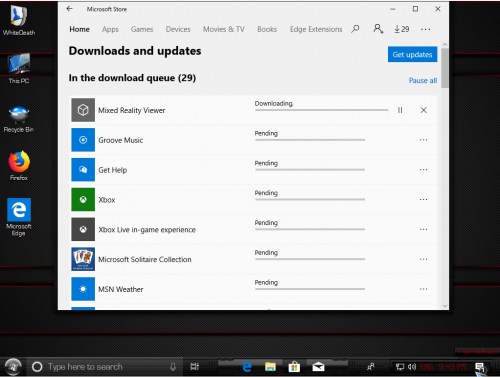Cancel the Mixed Reality Viewer download
500x377 pixels.
[x=424, y=110]
